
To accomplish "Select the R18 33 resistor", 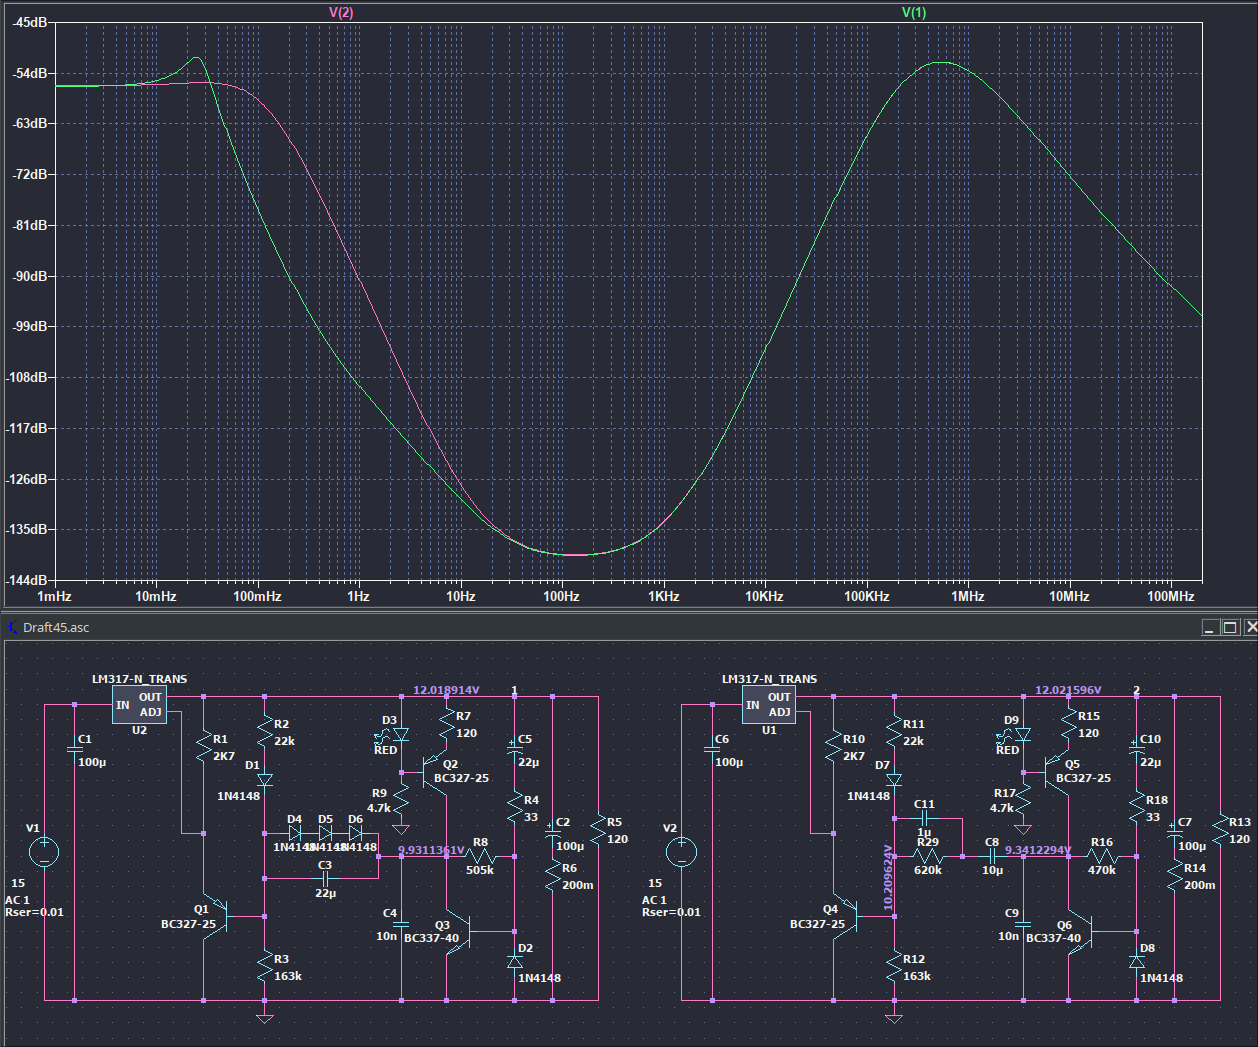I will tap(1136, 808).
